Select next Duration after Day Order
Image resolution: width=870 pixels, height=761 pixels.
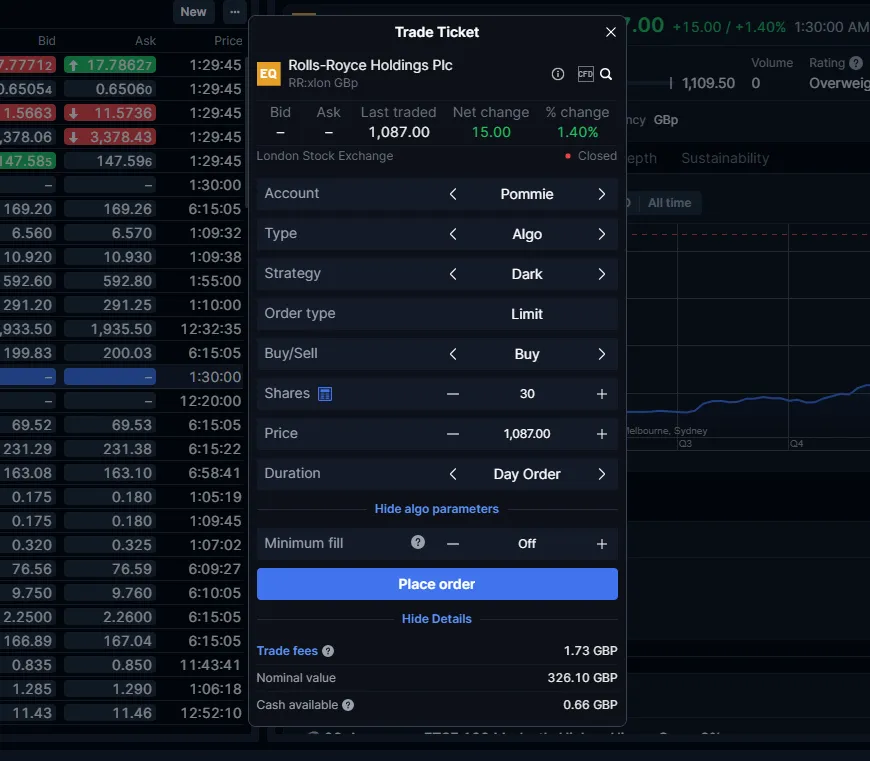(601, 474)
